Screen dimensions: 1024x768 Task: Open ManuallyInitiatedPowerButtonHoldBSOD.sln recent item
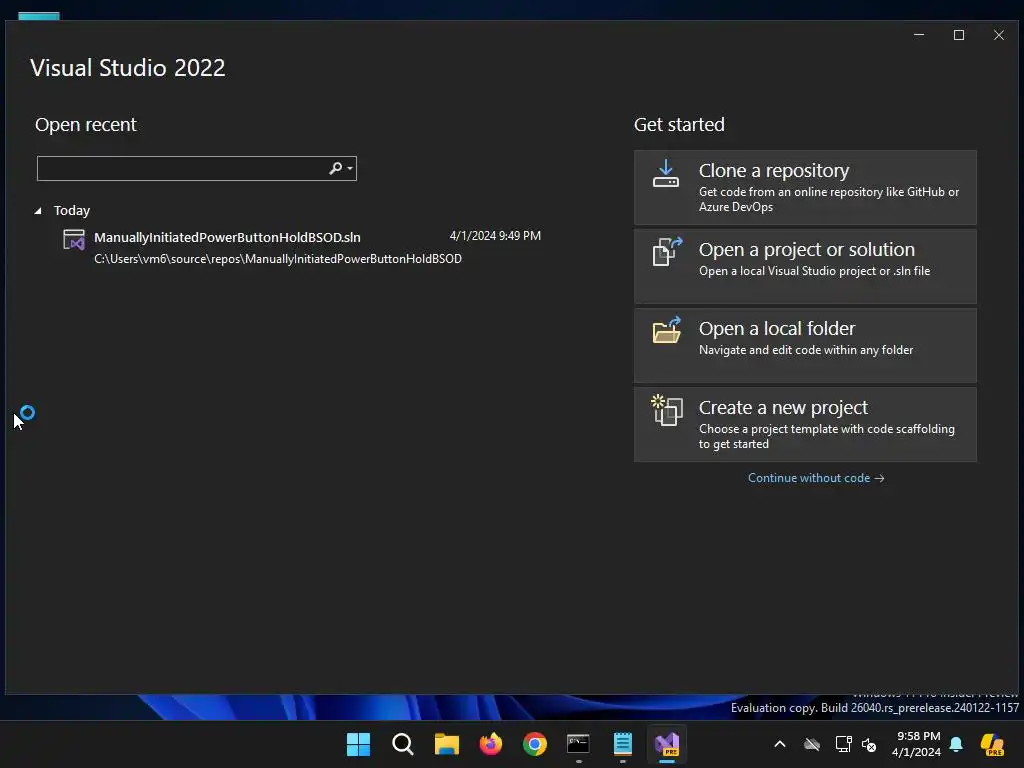pyautogui.click(x=302, y=248)
